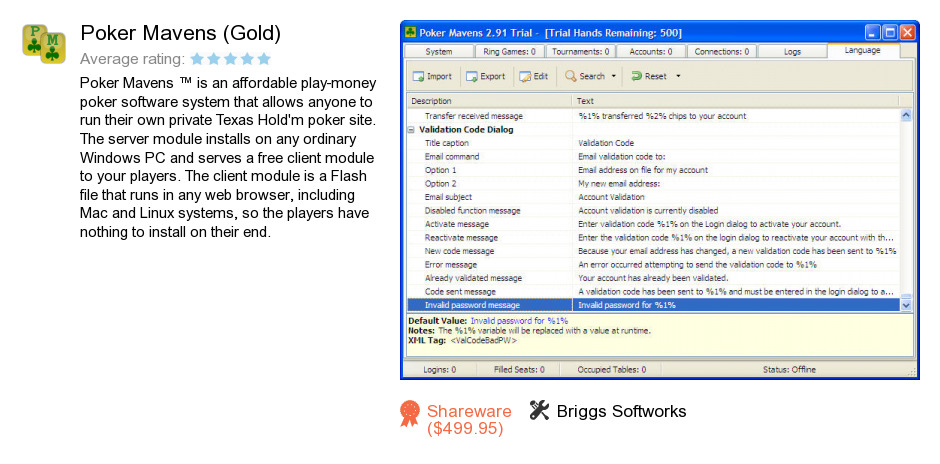940x464 pixels.
Task: Click the Poker Mavens club cards icon
Action: (x=44, y=44)
